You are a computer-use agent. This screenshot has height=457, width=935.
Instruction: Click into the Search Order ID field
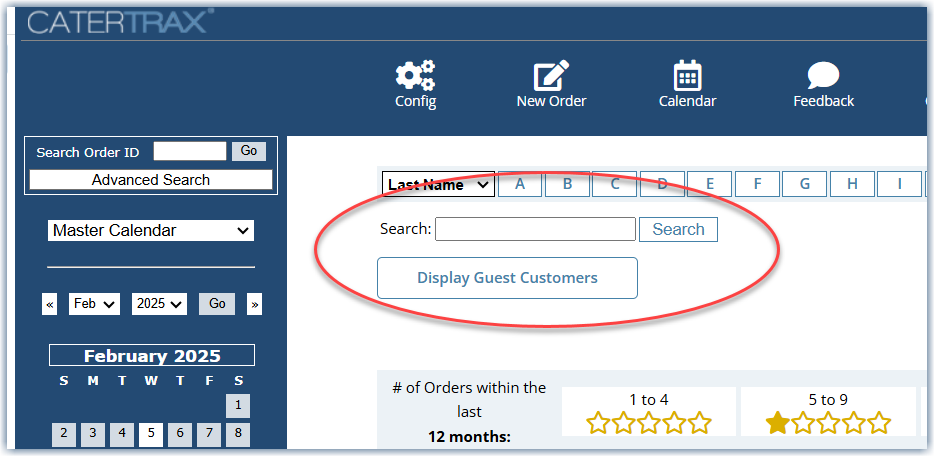point(190,152)
